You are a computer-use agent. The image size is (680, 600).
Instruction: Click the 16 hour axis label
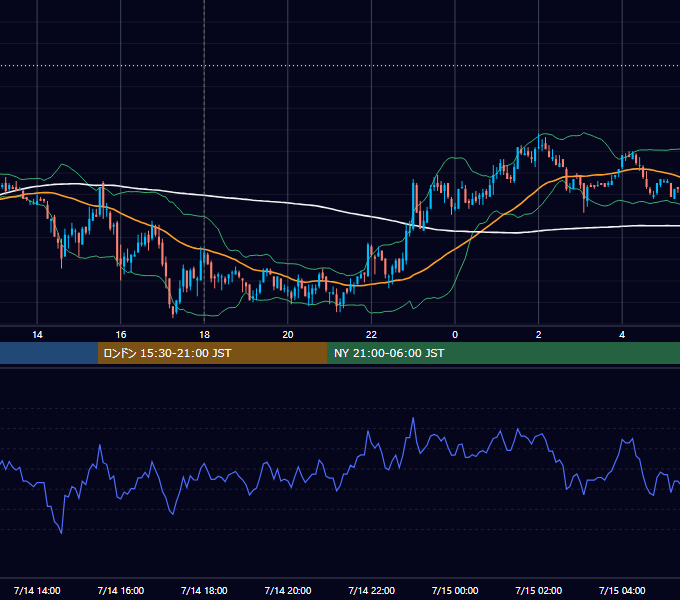[x=121, y=335]
